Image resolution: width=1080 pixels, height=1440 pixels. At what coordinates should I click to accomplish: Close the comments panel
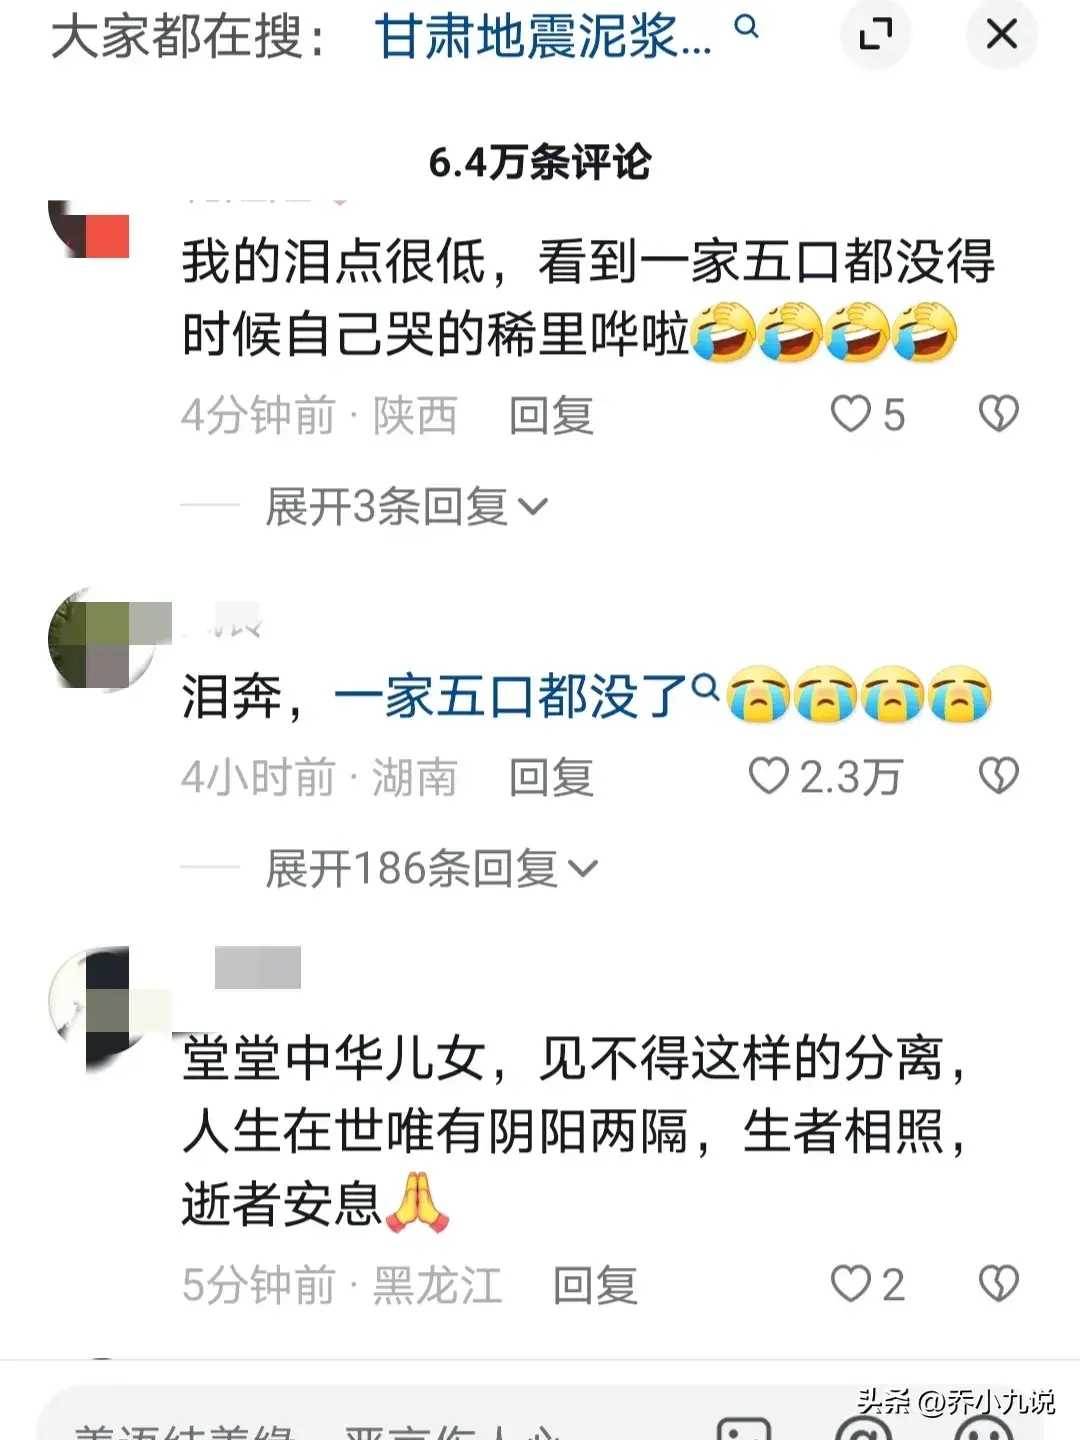(1001, 35)
